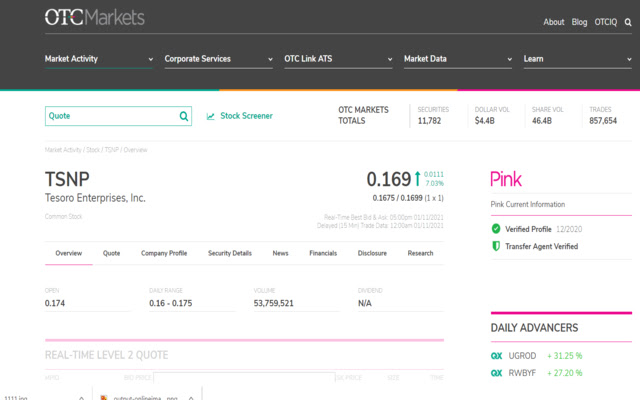Click the green price-up arrow icon
Viewport: 640px width, 400px height.
(x=417, y=179)
